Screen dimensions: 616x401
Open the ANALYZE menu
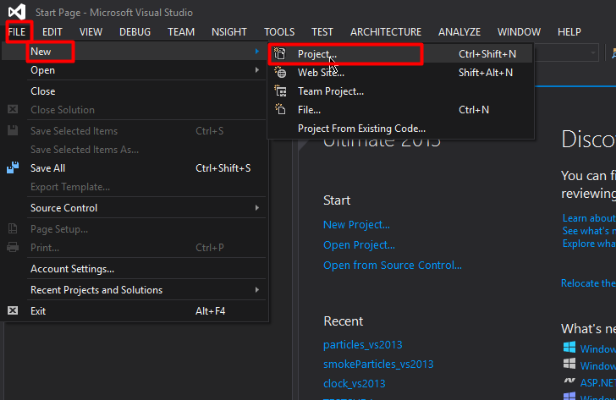pos(459,32)
